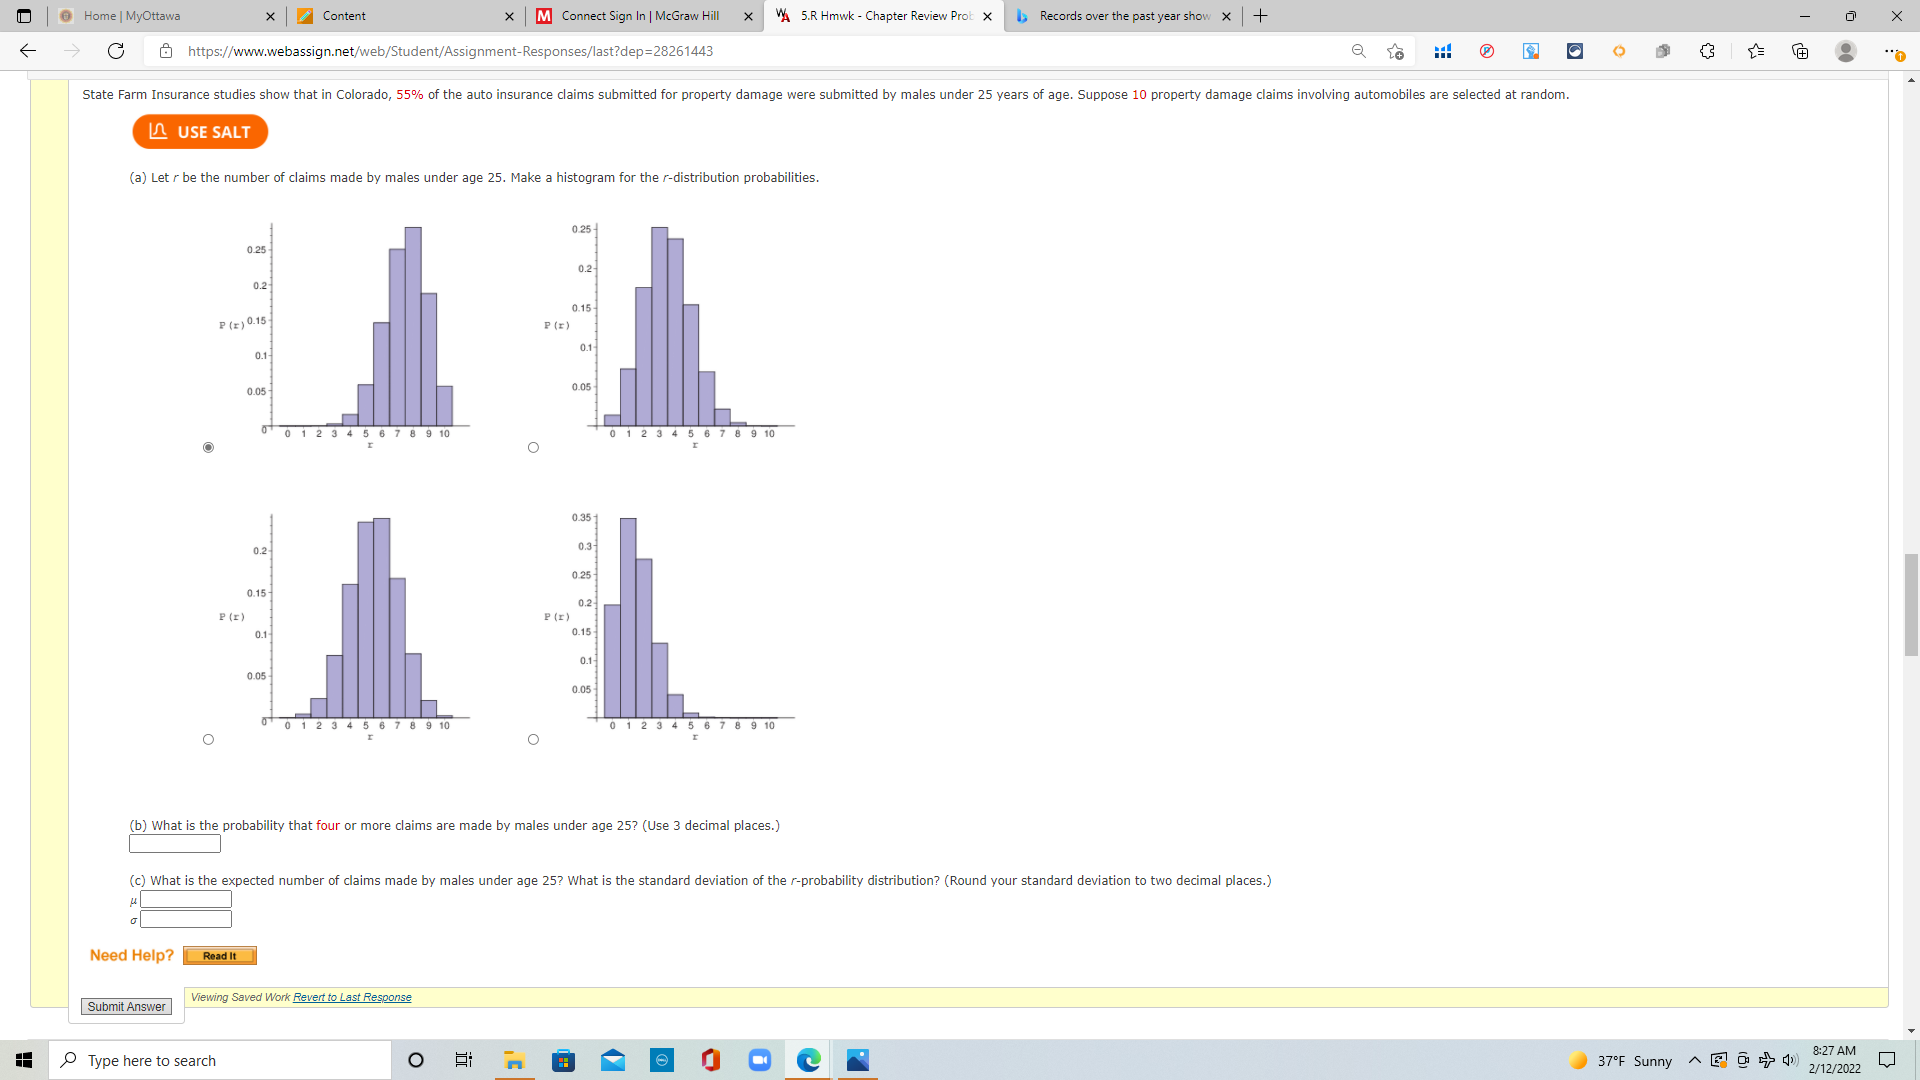The height and width of the screenshot is (1080, 1920).
Task: Open browser extensions puzzle icon
Action: tap(1707, 51)
